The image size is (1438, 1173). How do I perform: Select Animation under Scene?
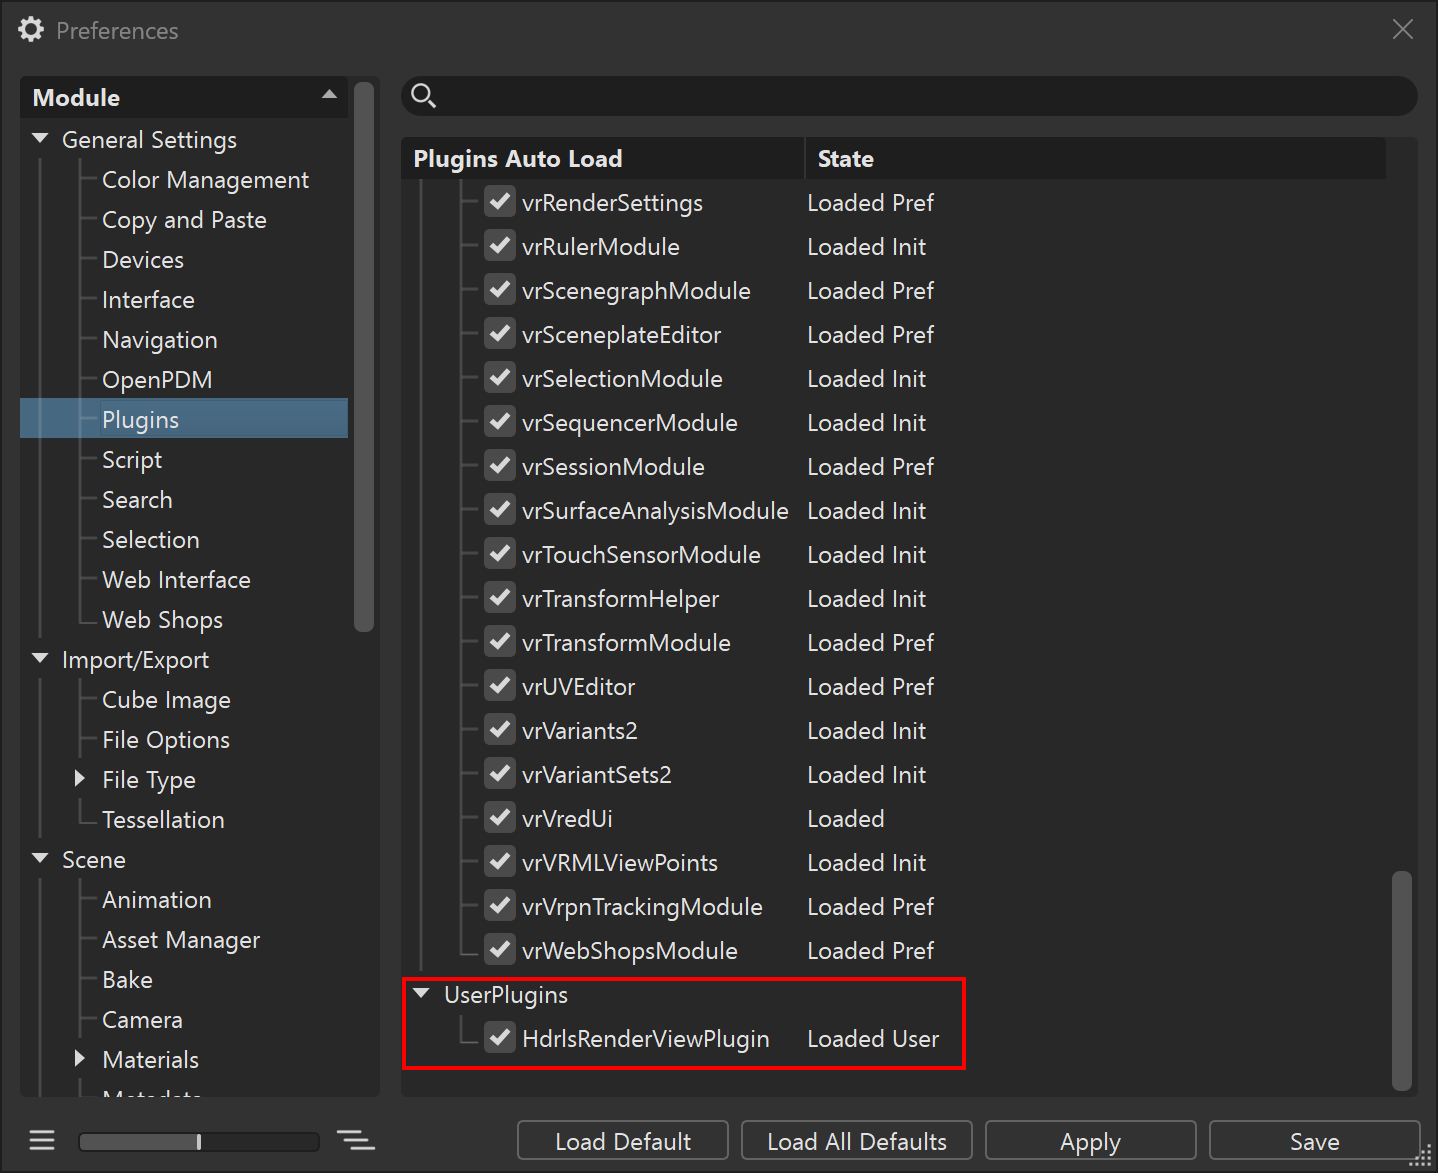tap(156, 899)
